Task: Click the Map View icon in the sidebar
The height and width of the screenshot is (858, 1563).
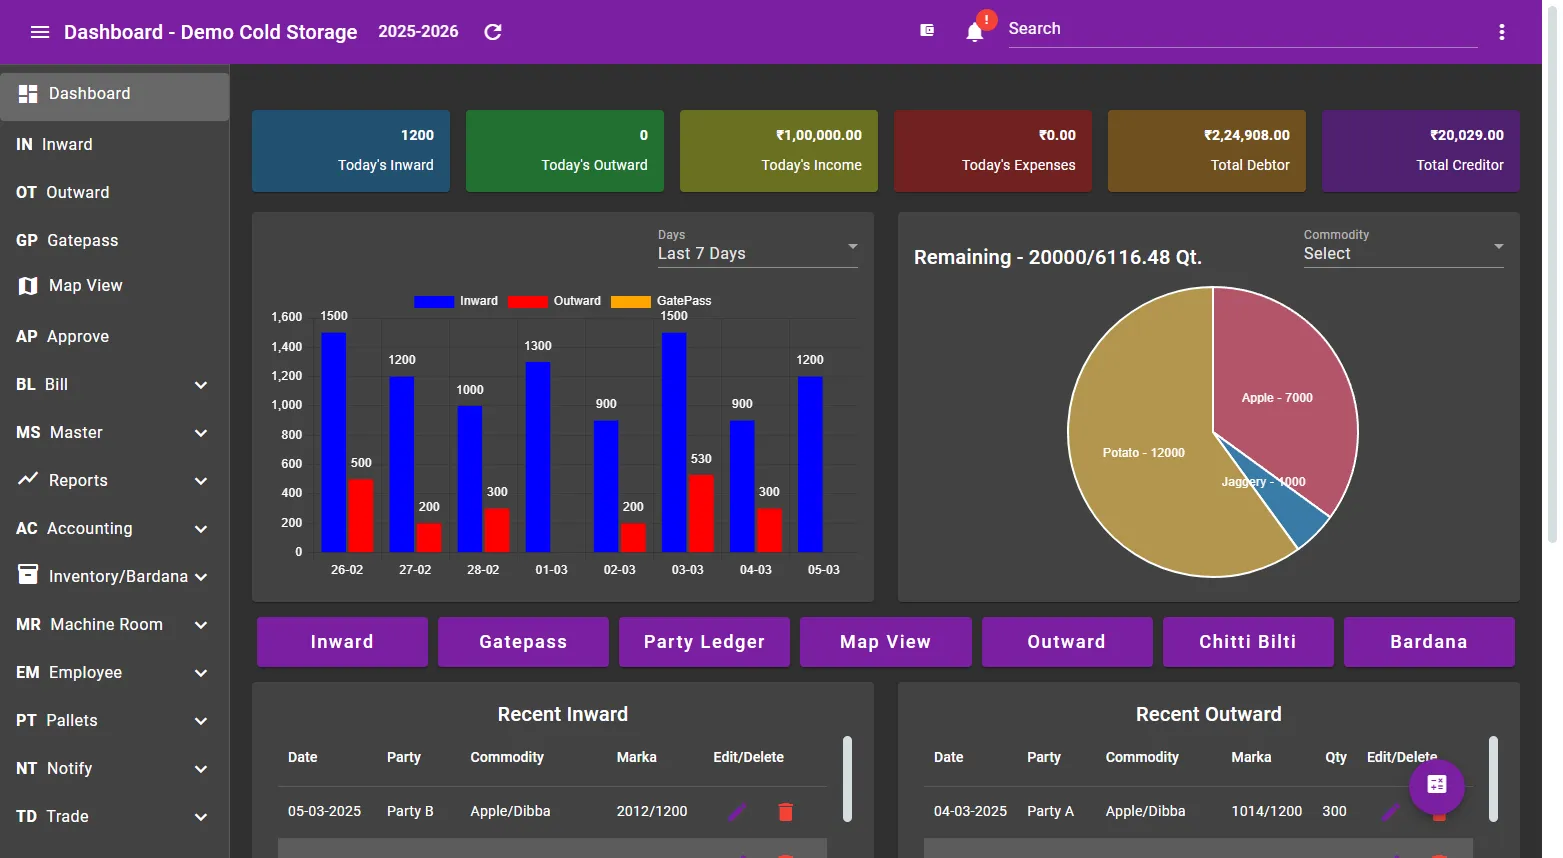Action: 27,285
